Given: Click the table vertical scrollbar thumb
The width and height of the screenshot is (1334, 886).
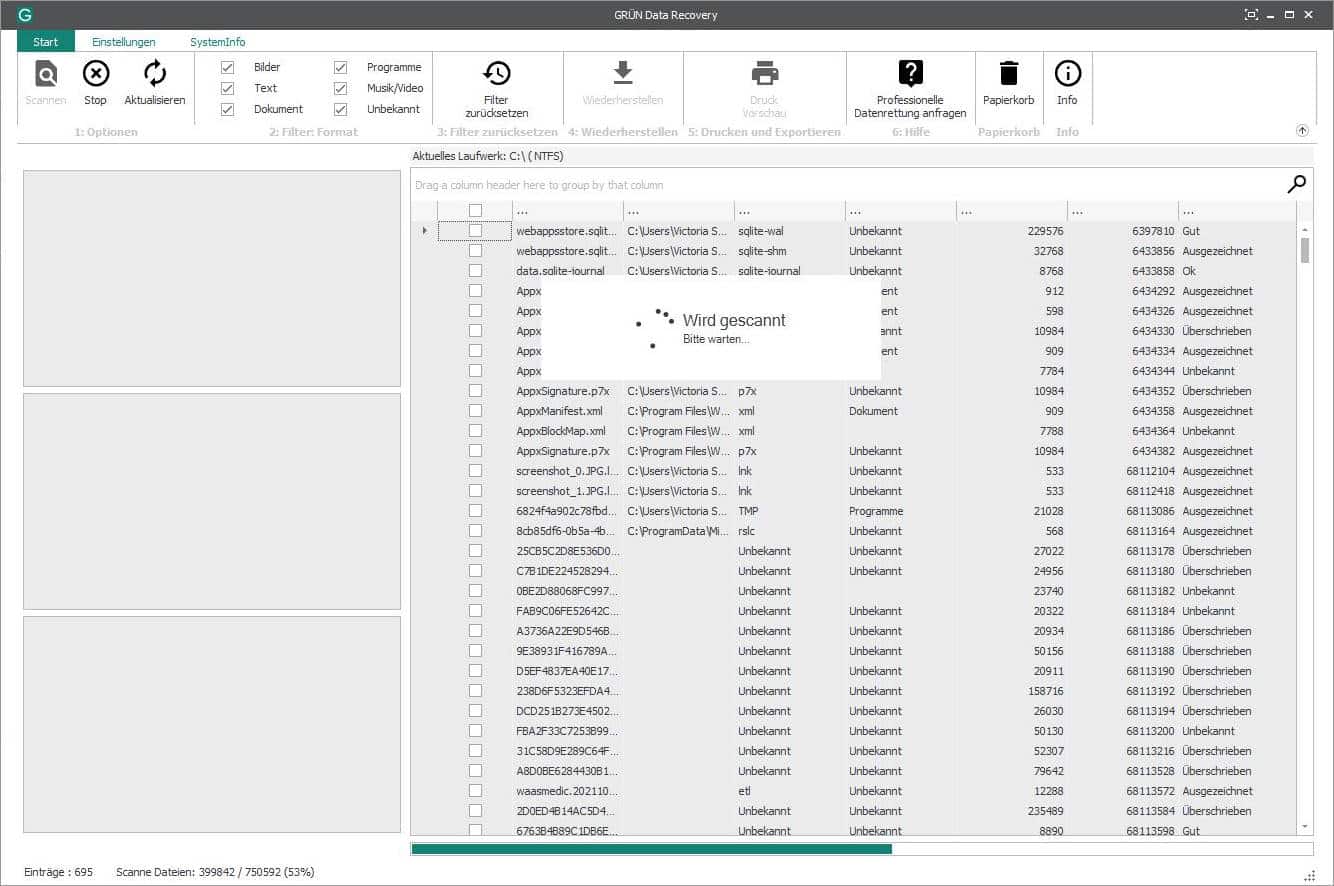Looking at the screenshot, I should pyautogui.click(x=1304, y=250).
